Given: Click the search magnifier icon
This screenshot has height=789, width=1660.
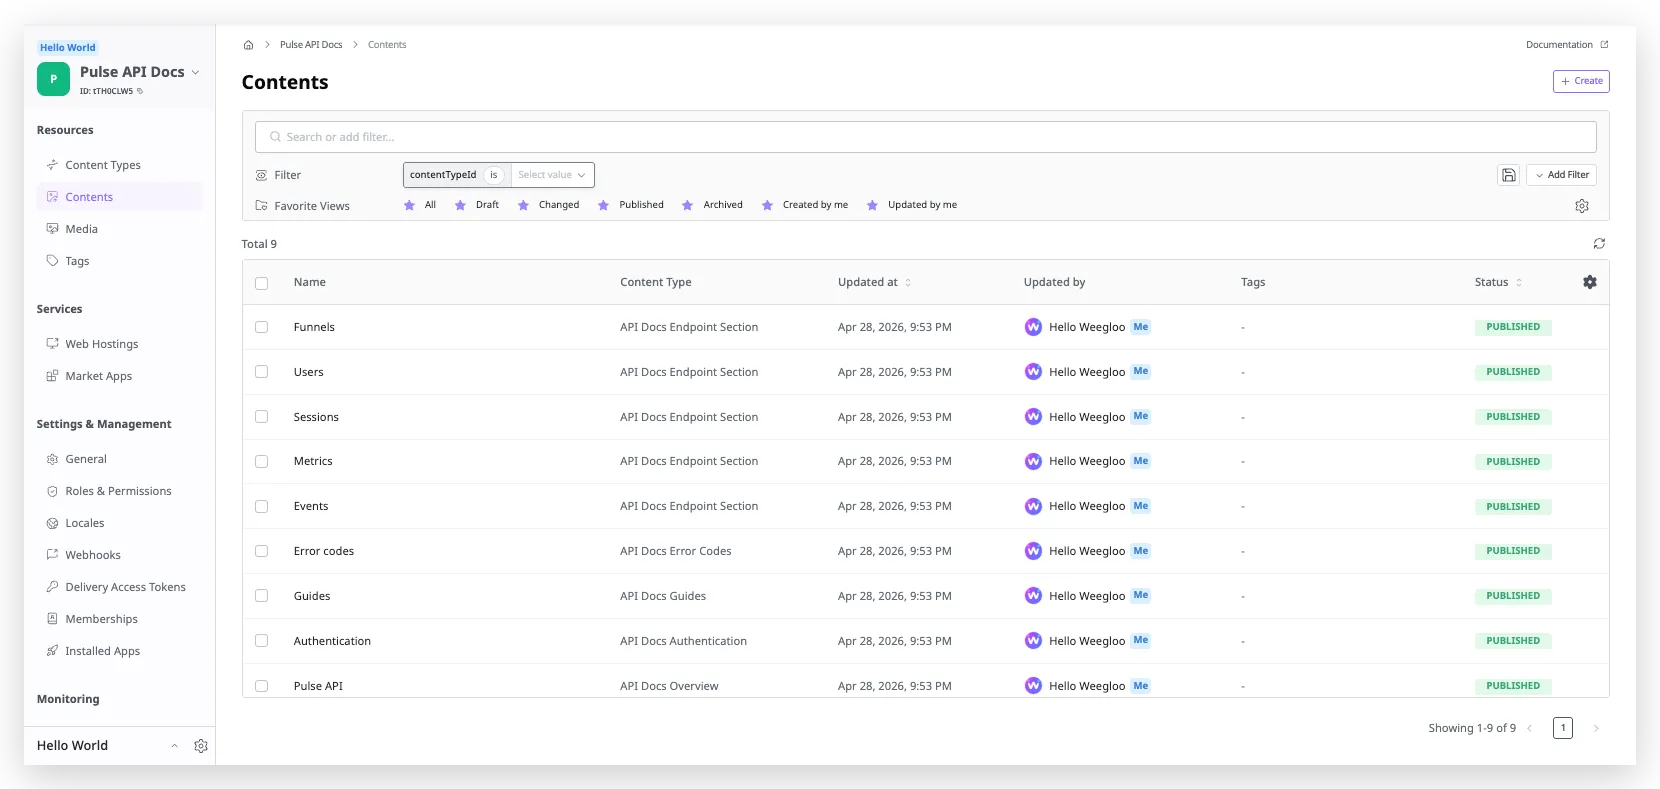Looking at the screenshot, I should click(275, 137).
